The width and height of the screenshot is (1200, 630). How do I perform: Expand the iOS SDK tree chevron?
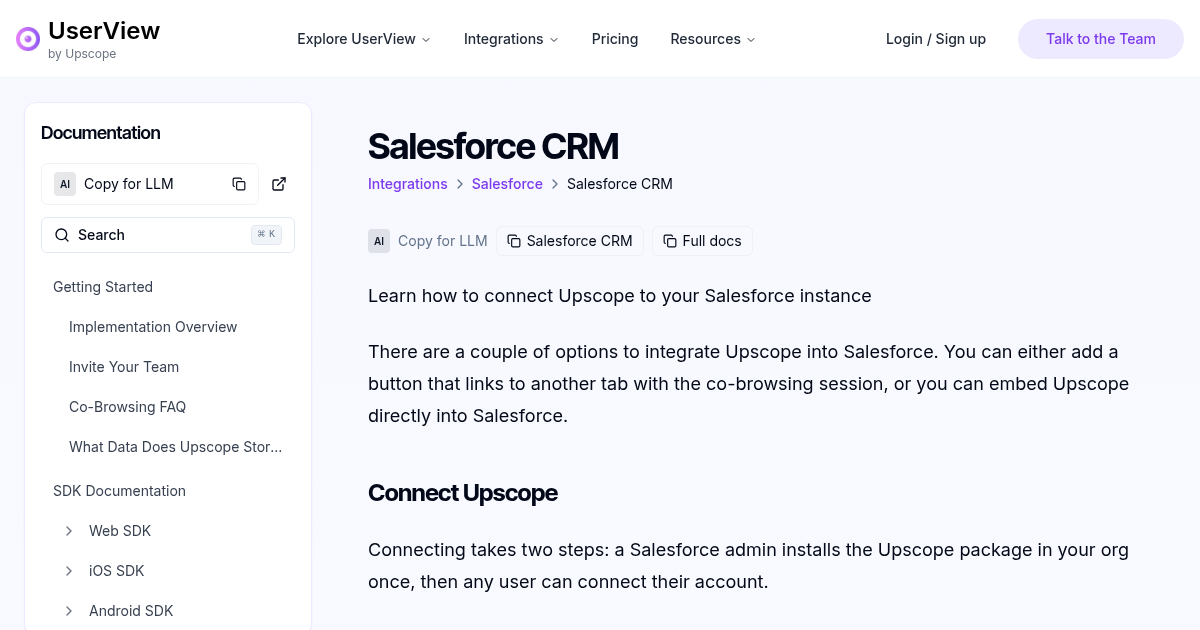pyautogui.click(x=69, y=571)
